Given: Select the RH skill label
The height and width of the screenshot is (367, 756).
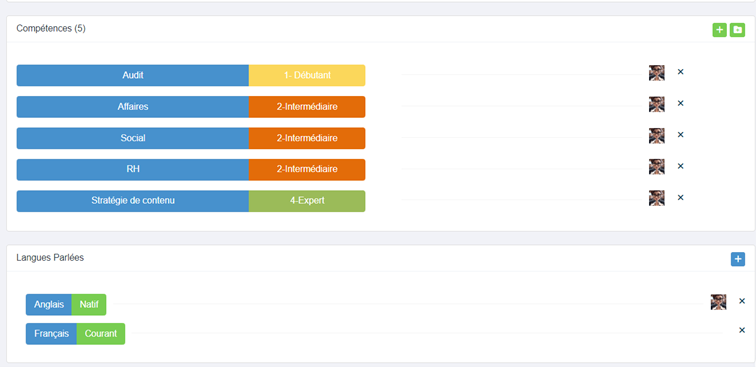Looking at the screenshot, I should tap(133, 169).
